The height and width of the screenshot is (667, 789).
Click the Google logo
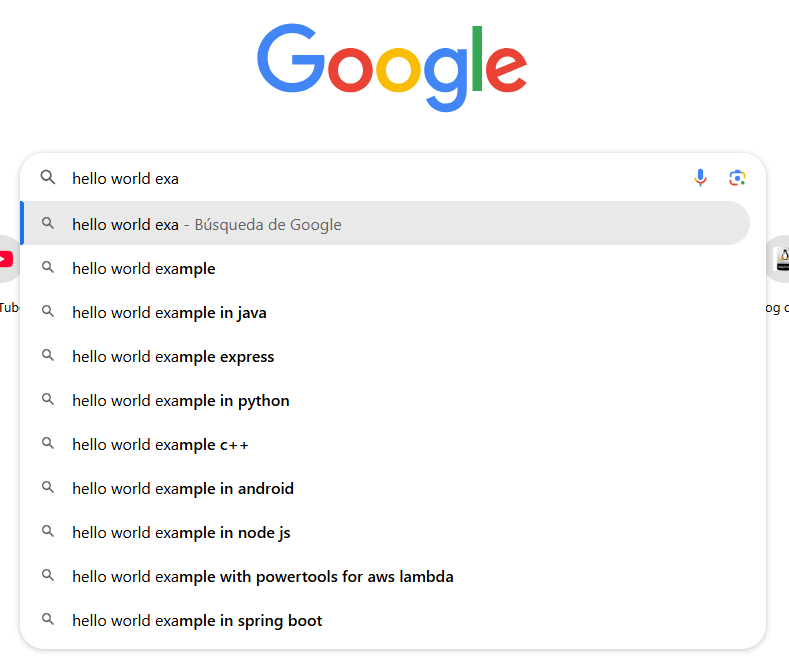click(392, 68)
